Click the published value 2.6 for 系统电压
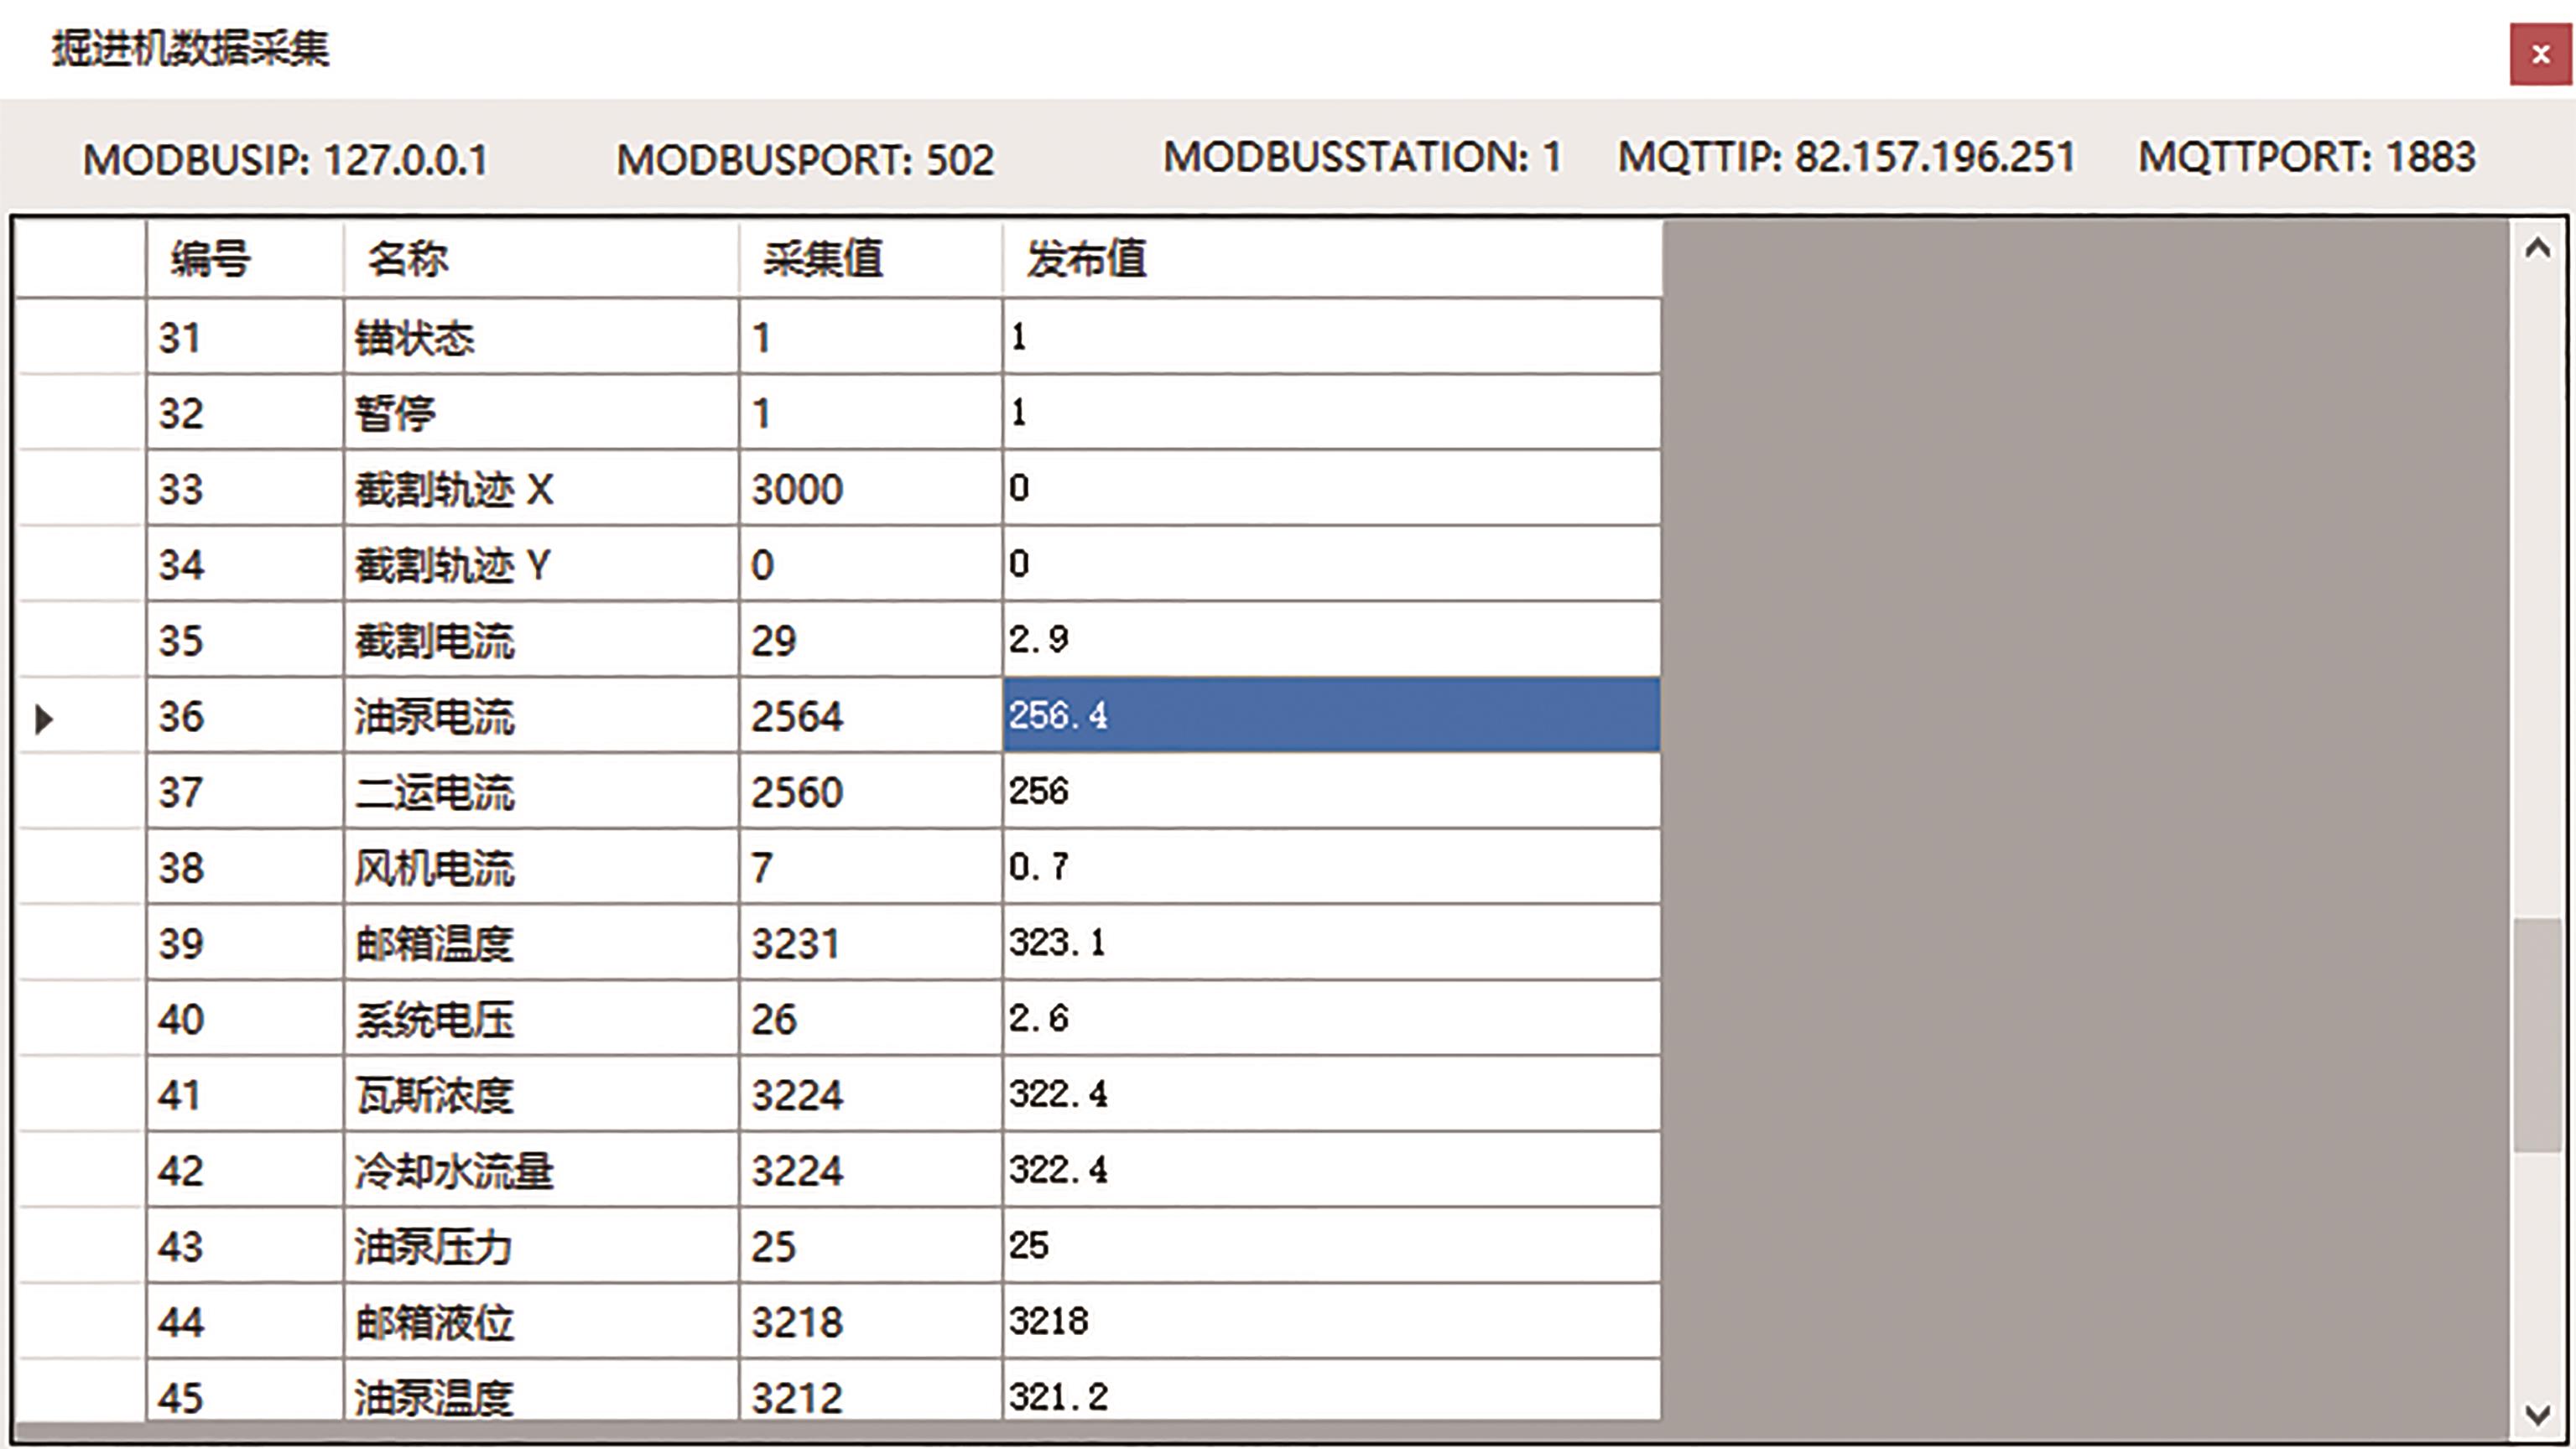Image resolution: width=2576 pixels, height=1449 pixels. coord(1332,1019)
